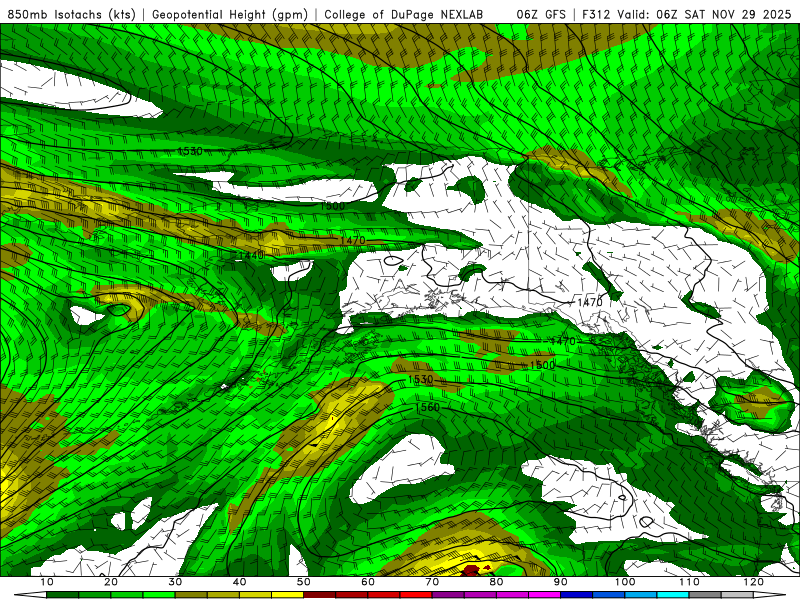This screenshot has width=800, height=600.
Task: Click the darkest green swatch right of 10
Action: 63,595
